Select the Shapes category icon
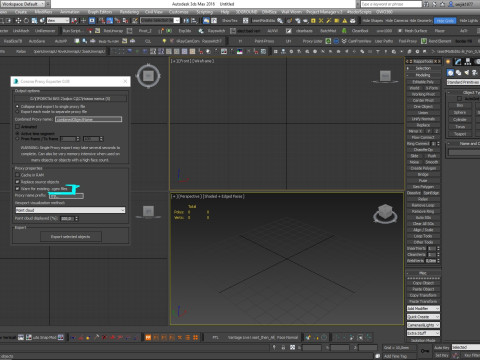Image resolution: width=480 pixels, height=360 pixels. pyautogui.click(x=458, y=72)
